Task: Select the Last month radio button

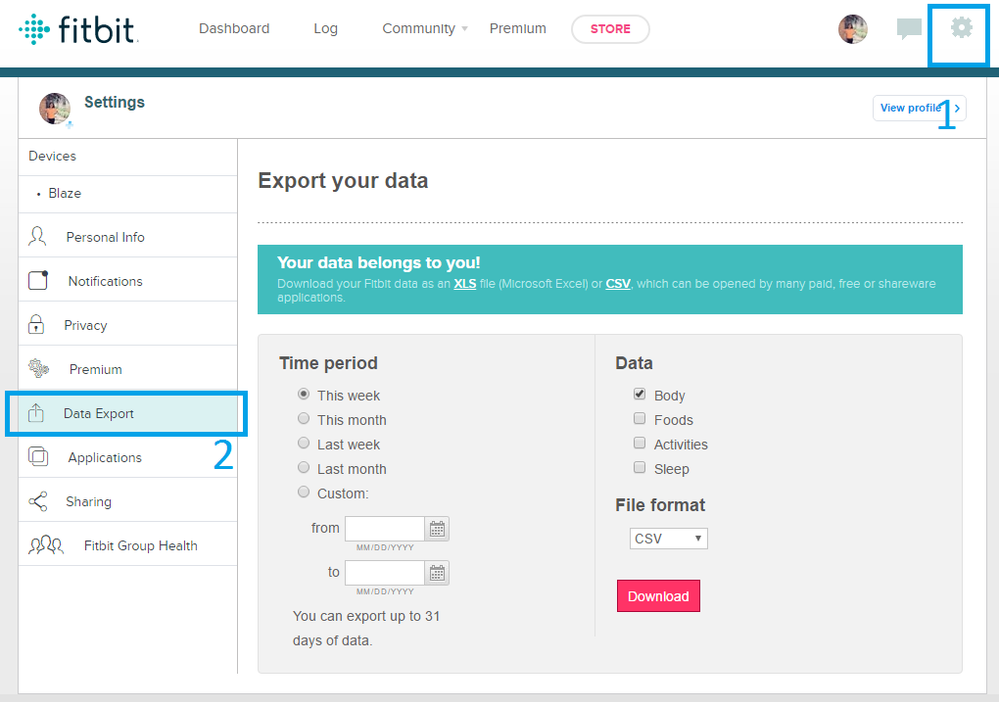Action: pyautogui.click(x=304, y=468)
